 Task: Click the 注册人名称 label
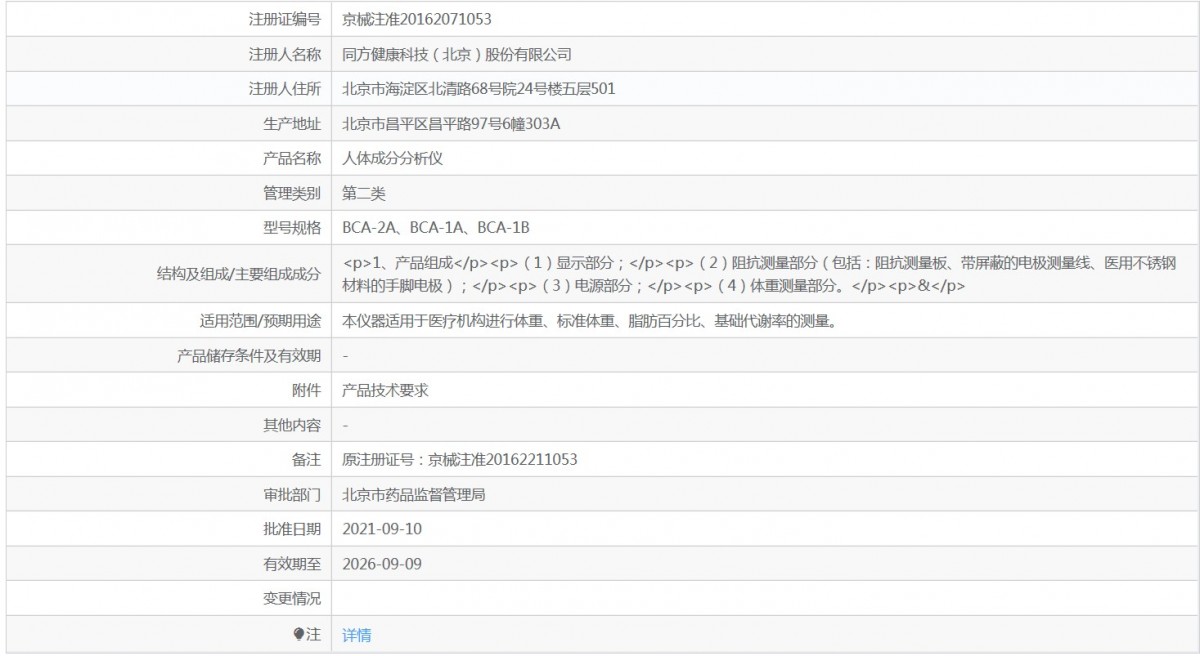click(x=285, y=54)
